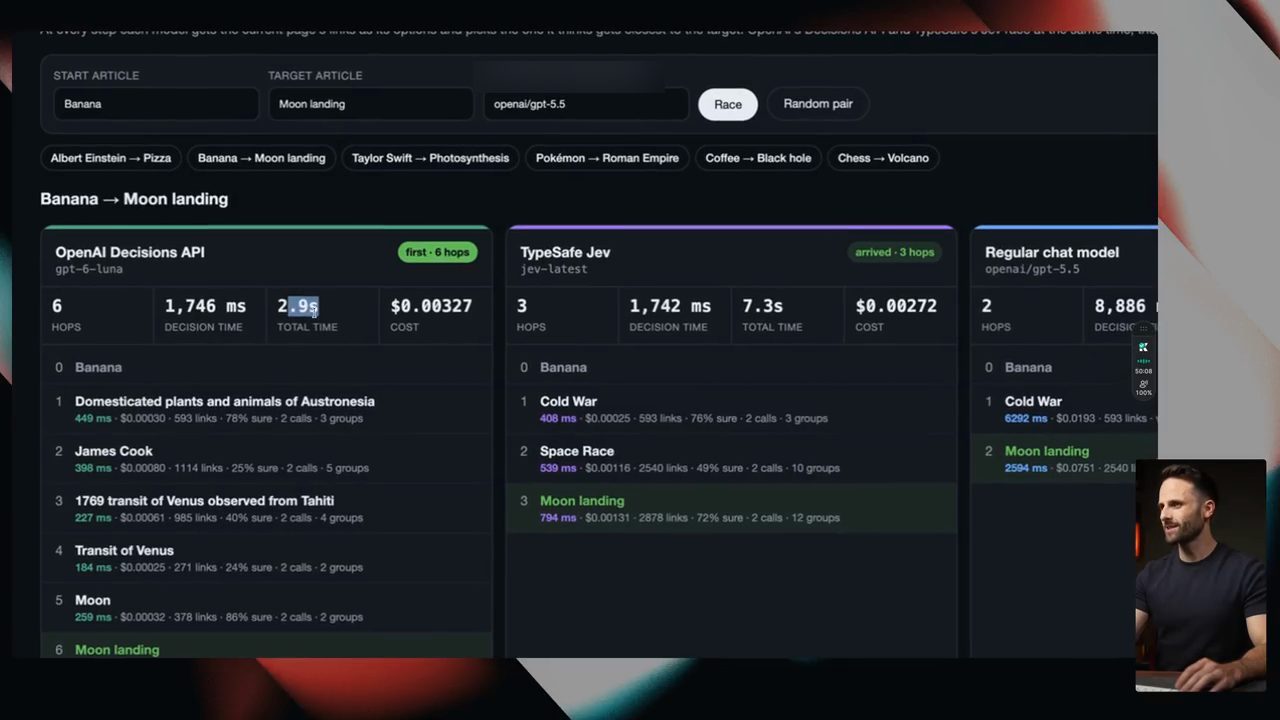
Task: Click the $0.00272 cost value
Action: point(896,306)
